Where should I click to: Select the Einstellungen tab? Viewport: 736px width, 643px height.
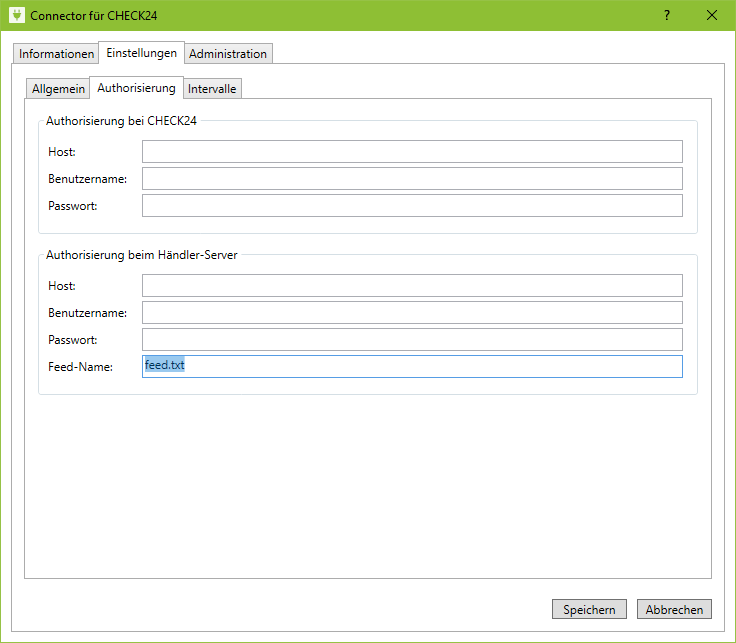coord(141,53)
